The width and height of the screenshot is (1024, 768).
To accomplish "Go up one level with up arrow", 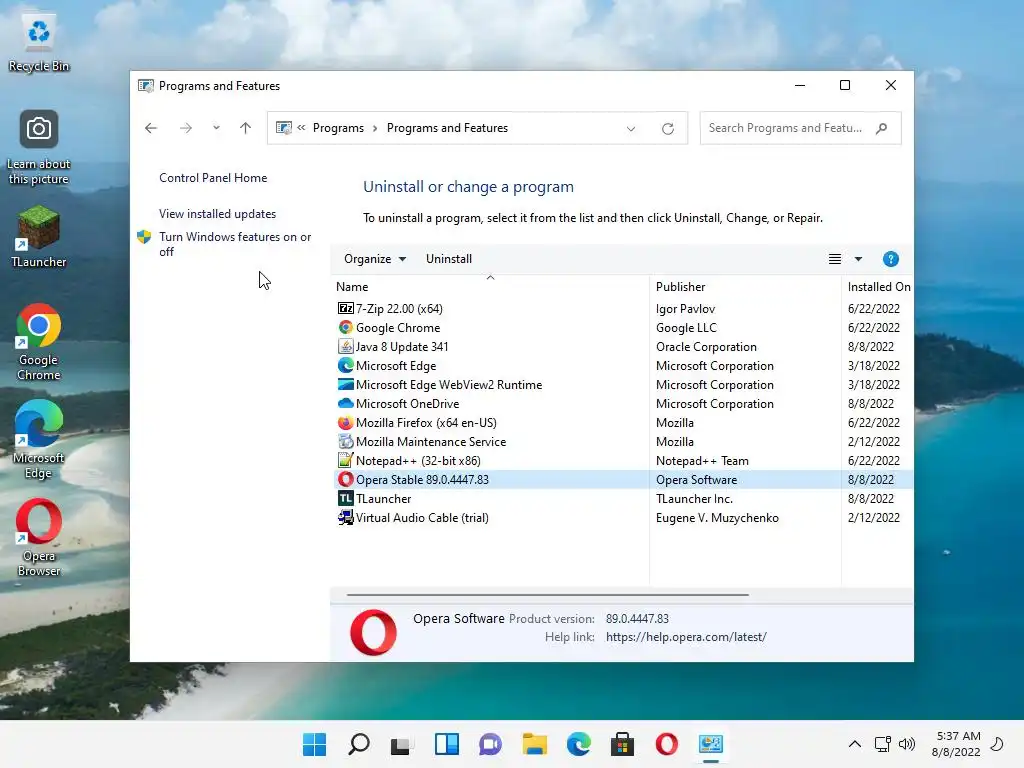I will pos(246,128).
